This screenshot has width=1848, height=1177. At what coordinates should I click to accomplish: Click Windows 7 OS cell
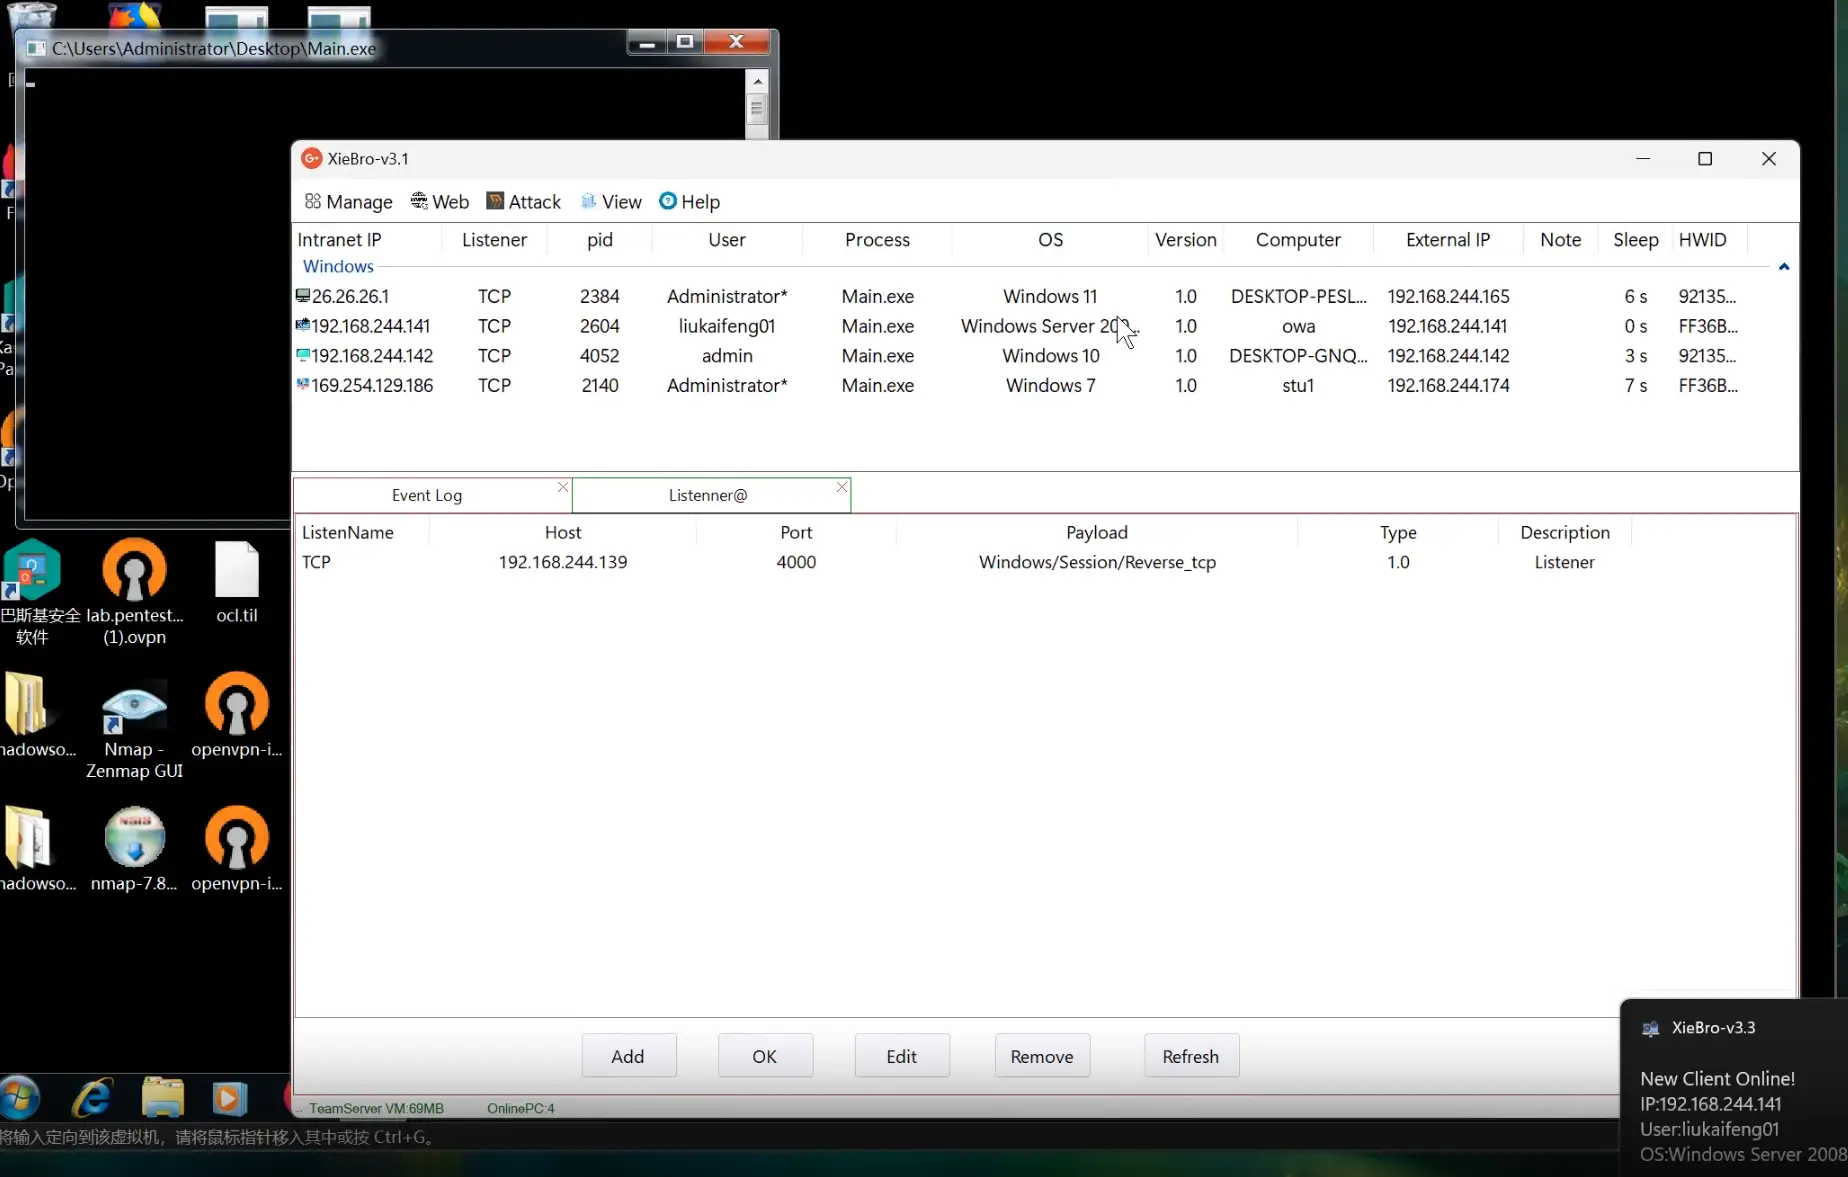[x=1050, y=385]
